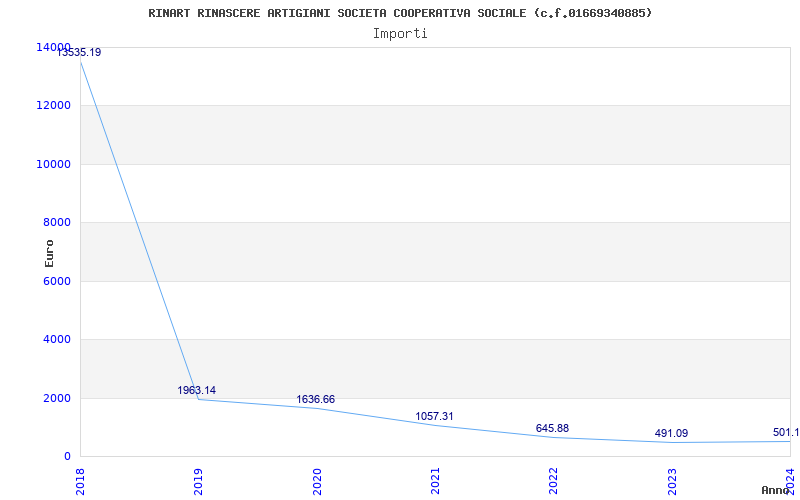Select the 1963.14 data label
Viewport: 800px width, 500px height.
point(196,390)
